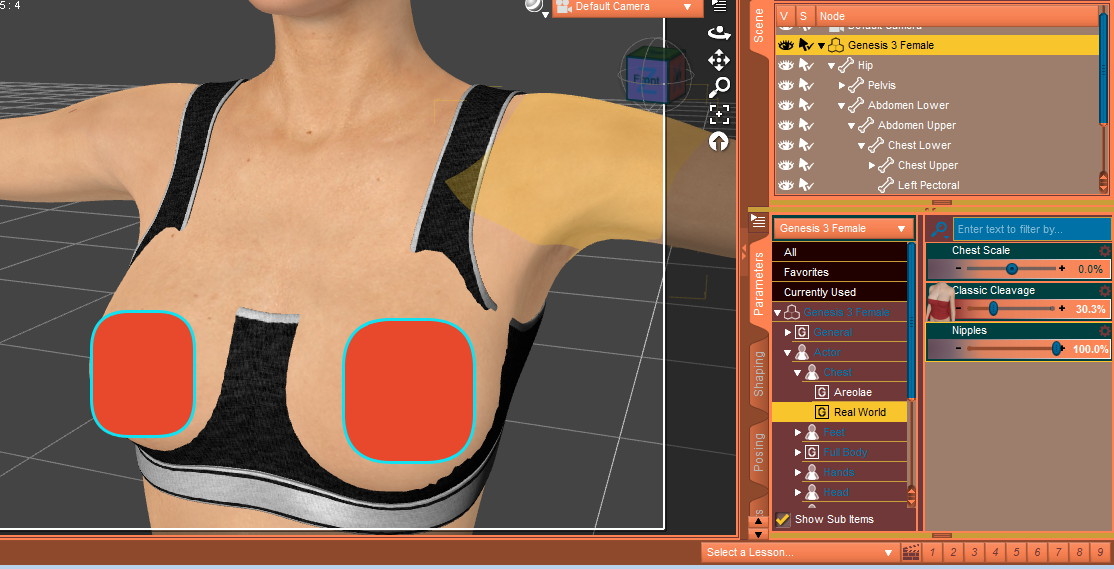
Task: Open the DrawStyle sphere dropdown
Action: tap(537, 7)
